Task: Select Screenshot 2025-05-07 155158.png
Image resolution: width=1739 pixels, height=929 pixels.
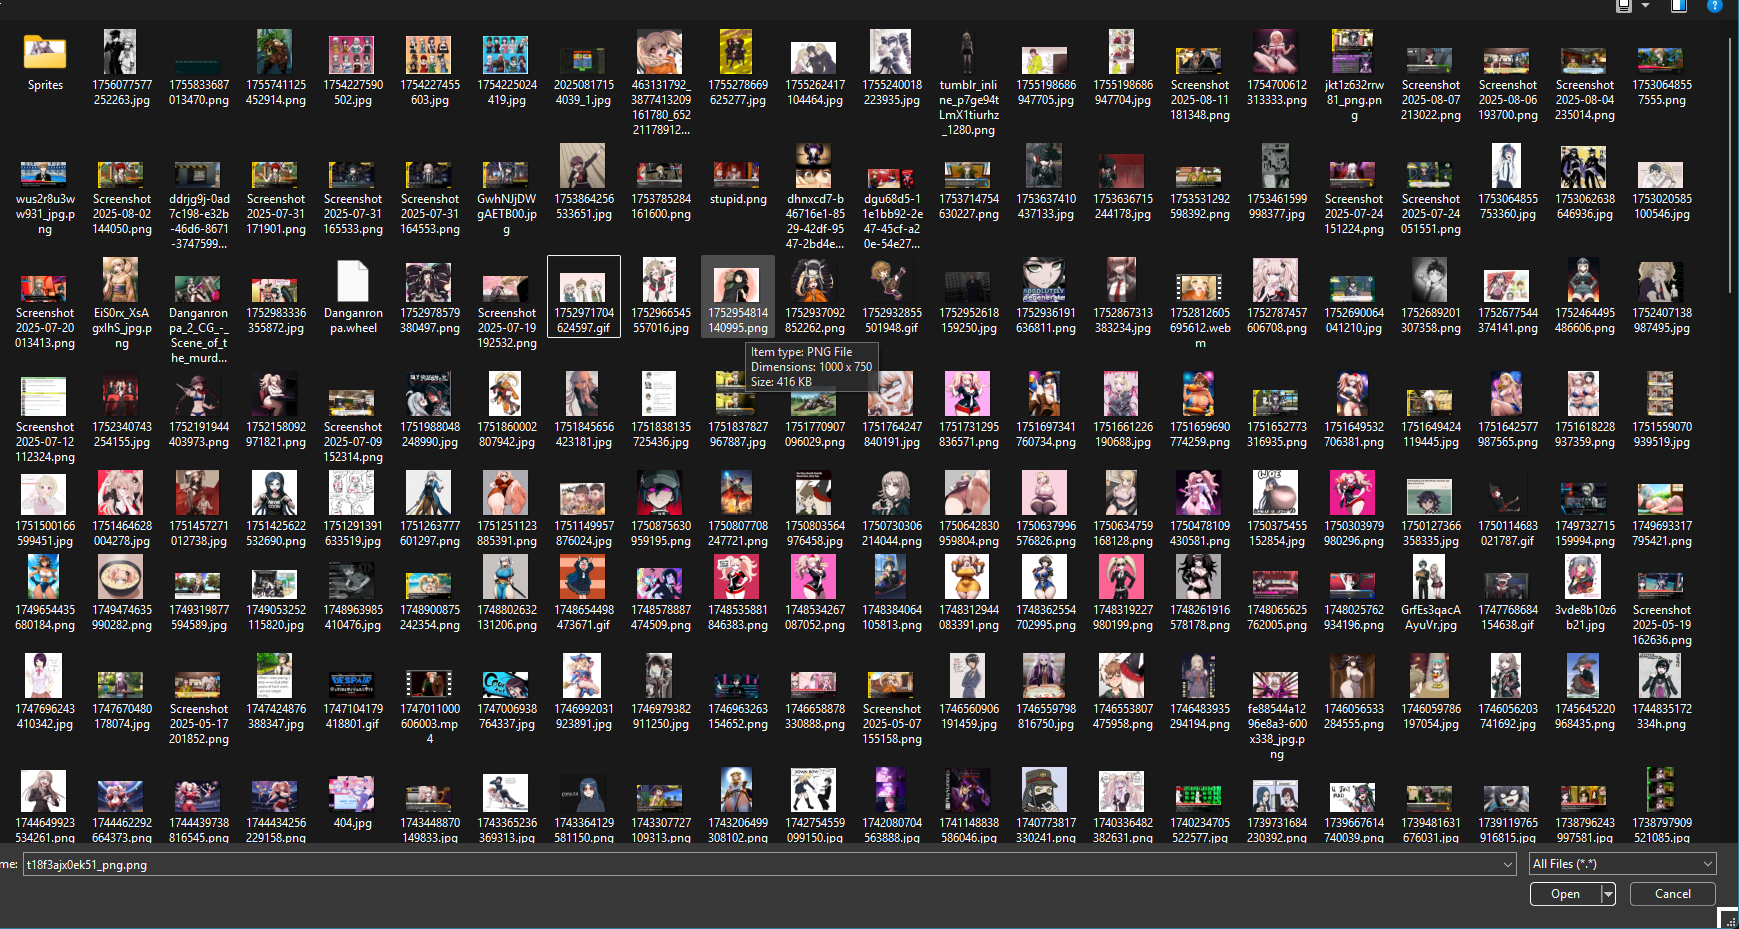Action: pos(892,685)
